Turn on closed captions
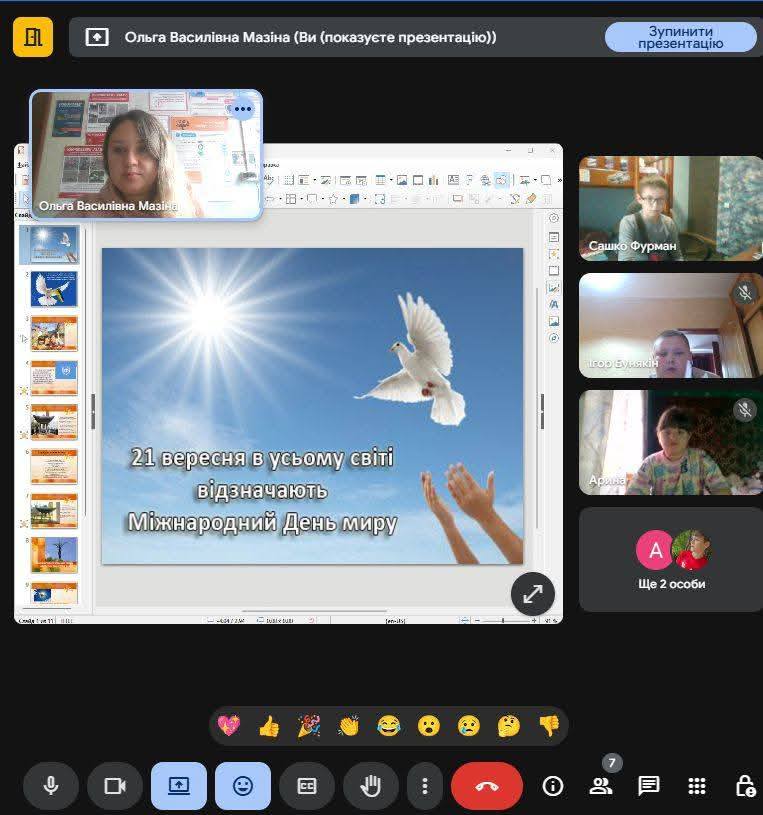Image resolution: width=763 pixels, height=815 pixels. (x=307, y=786)
